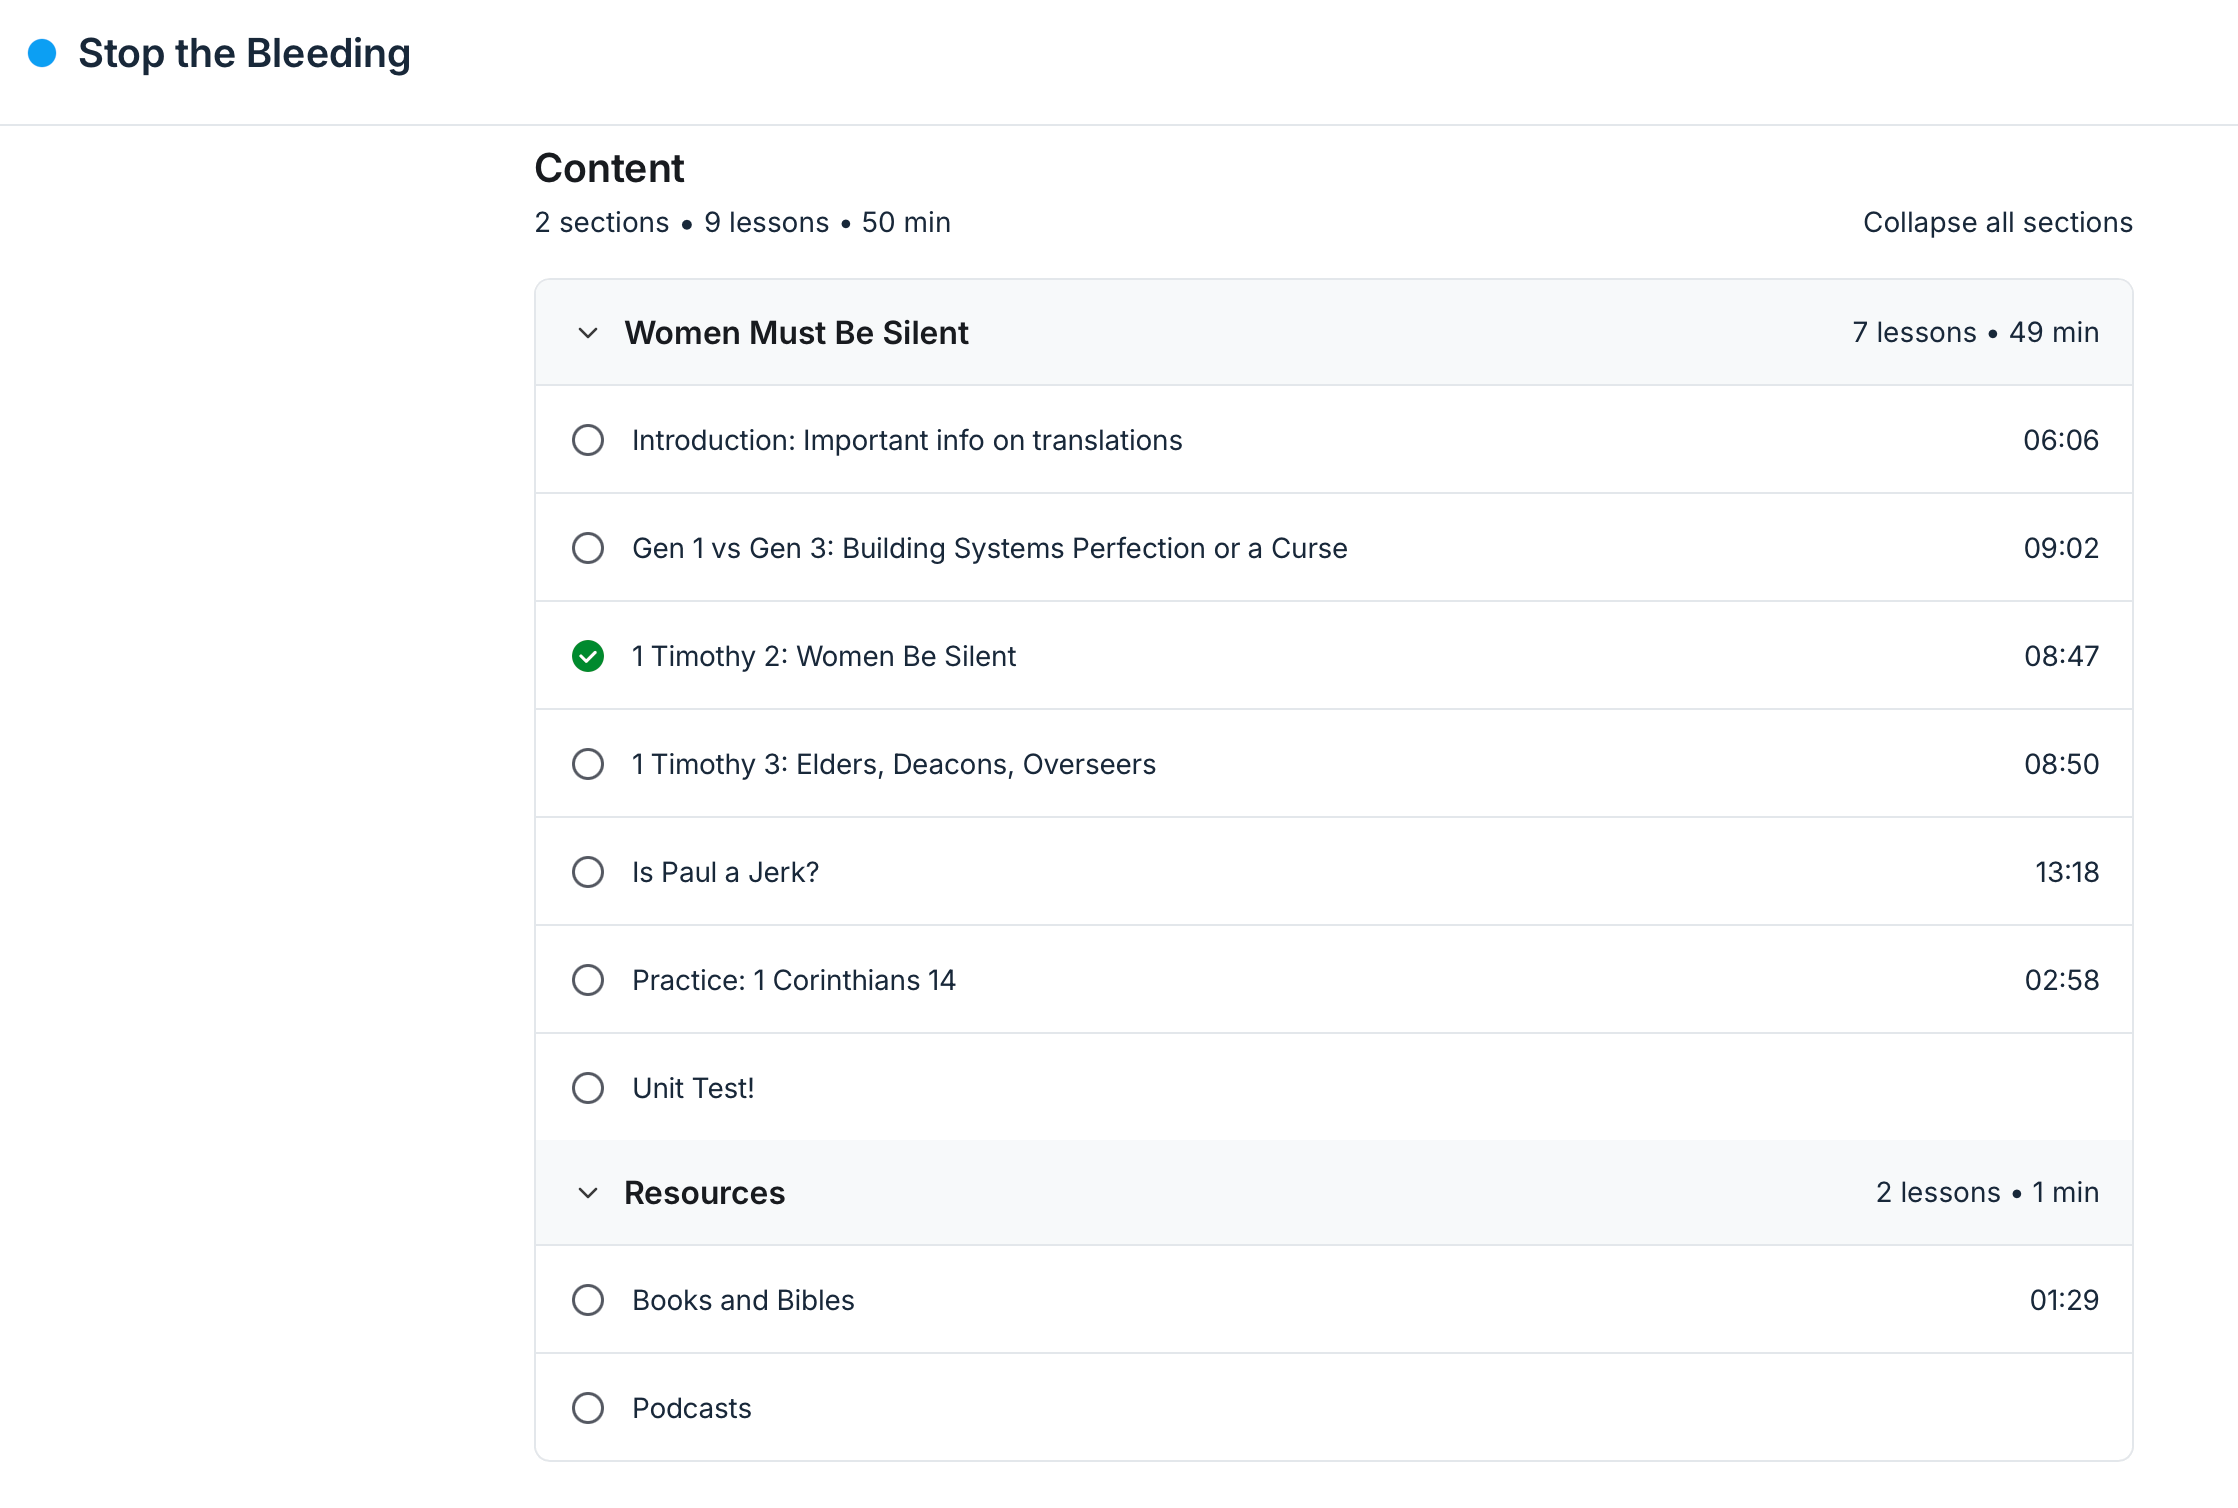Click the 13:18 duration value
Viewport: 2238px width, 1508px height.
[2067, 872]
